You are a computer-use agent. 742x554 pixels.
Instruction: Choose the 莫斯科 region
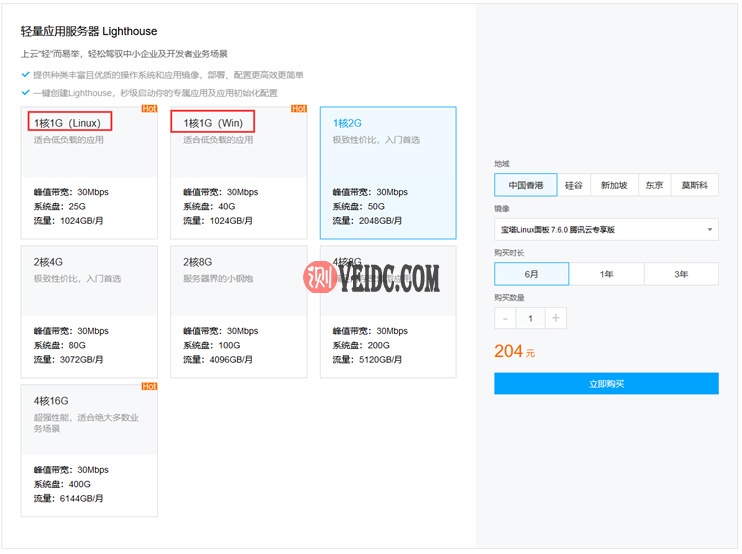[x=695, y=185]
